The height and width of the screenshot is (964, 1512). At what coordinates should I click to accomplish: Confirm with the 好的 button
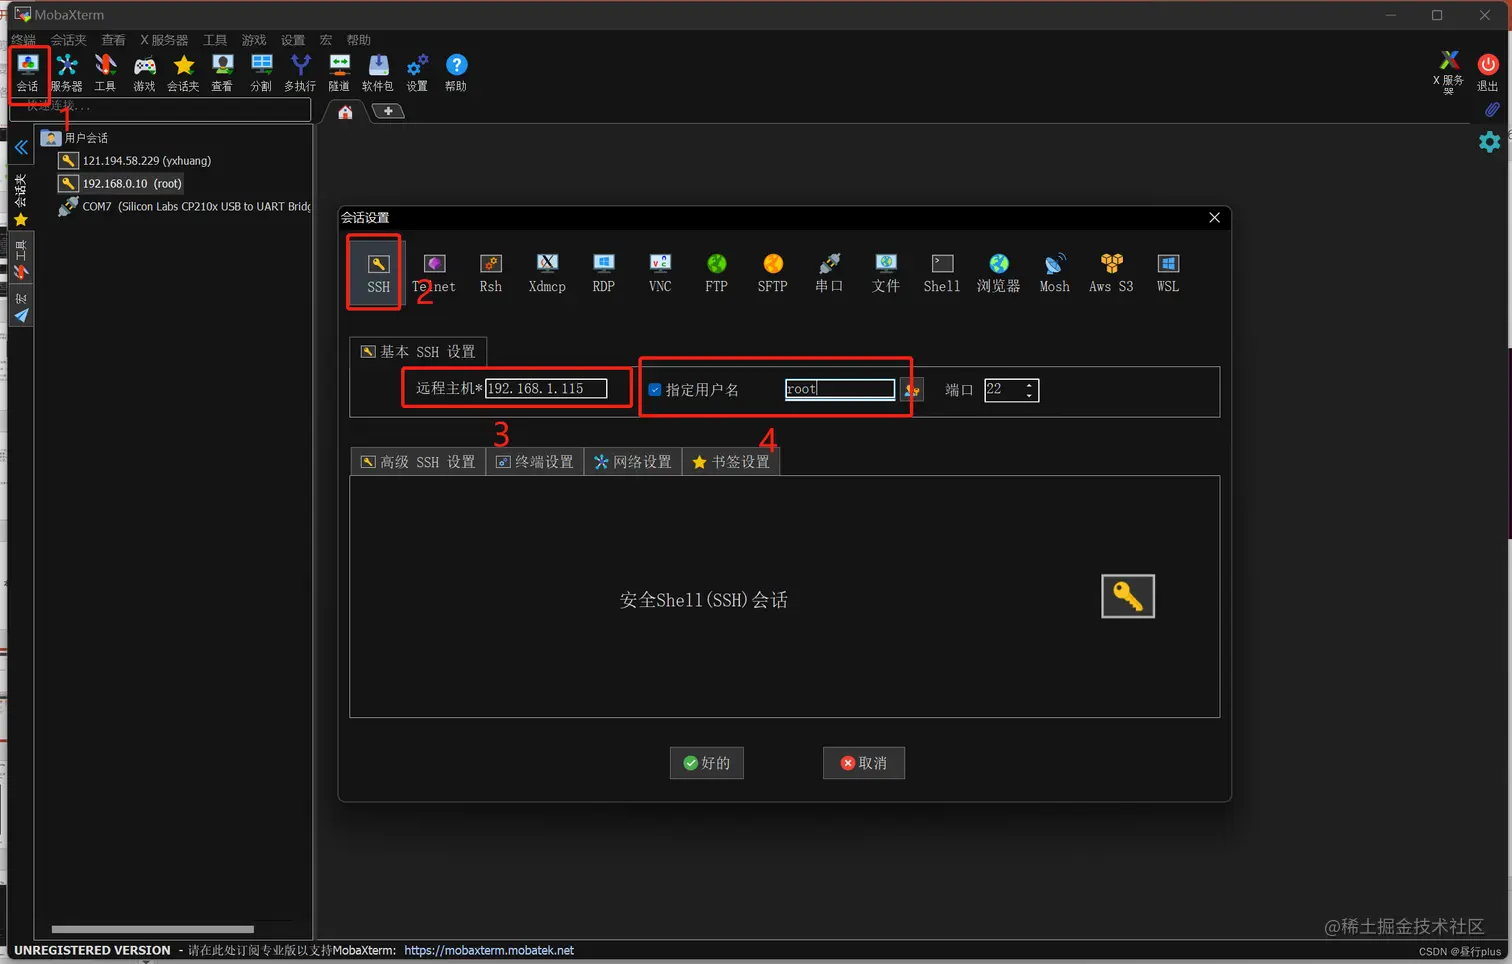(707, 763)
